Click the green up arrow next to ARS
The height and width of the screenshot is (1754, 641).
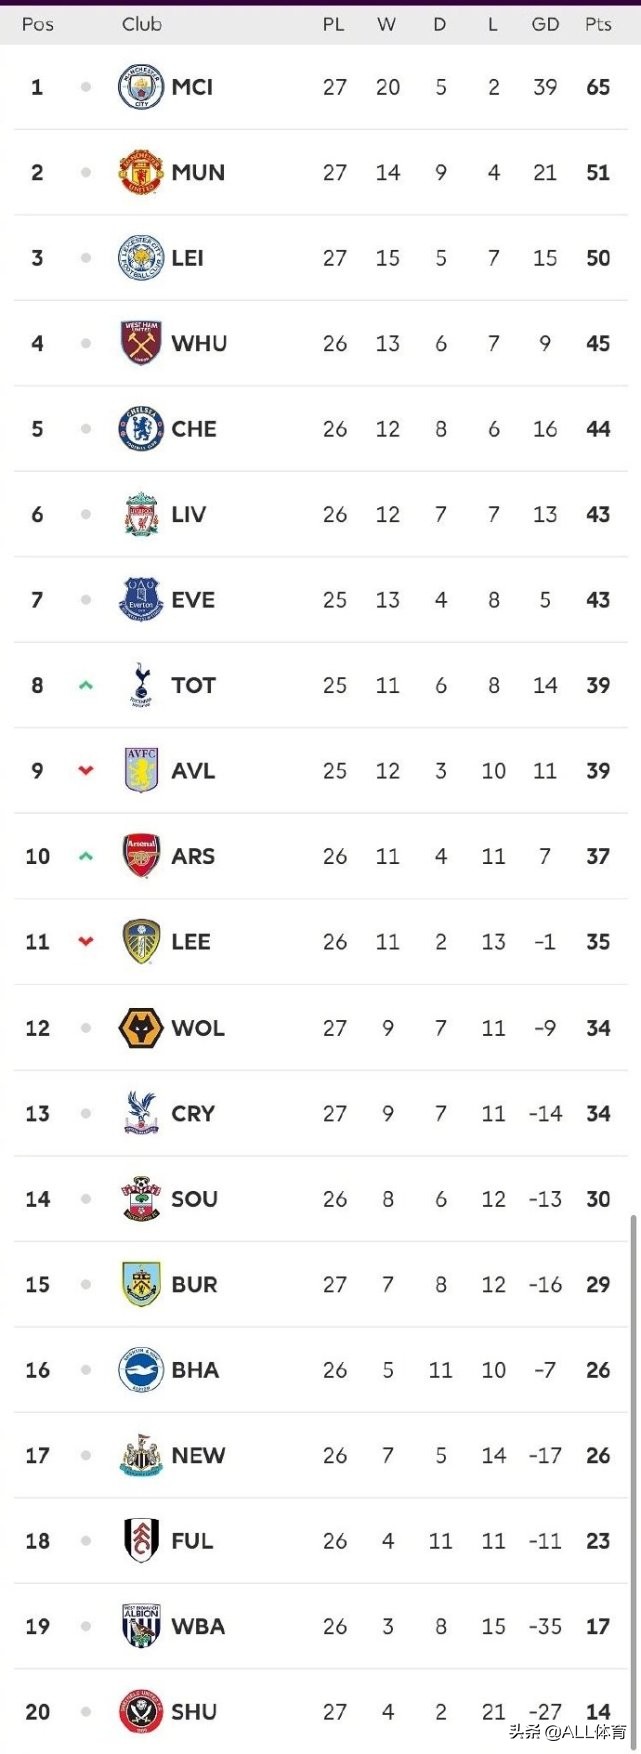[86, 857]
